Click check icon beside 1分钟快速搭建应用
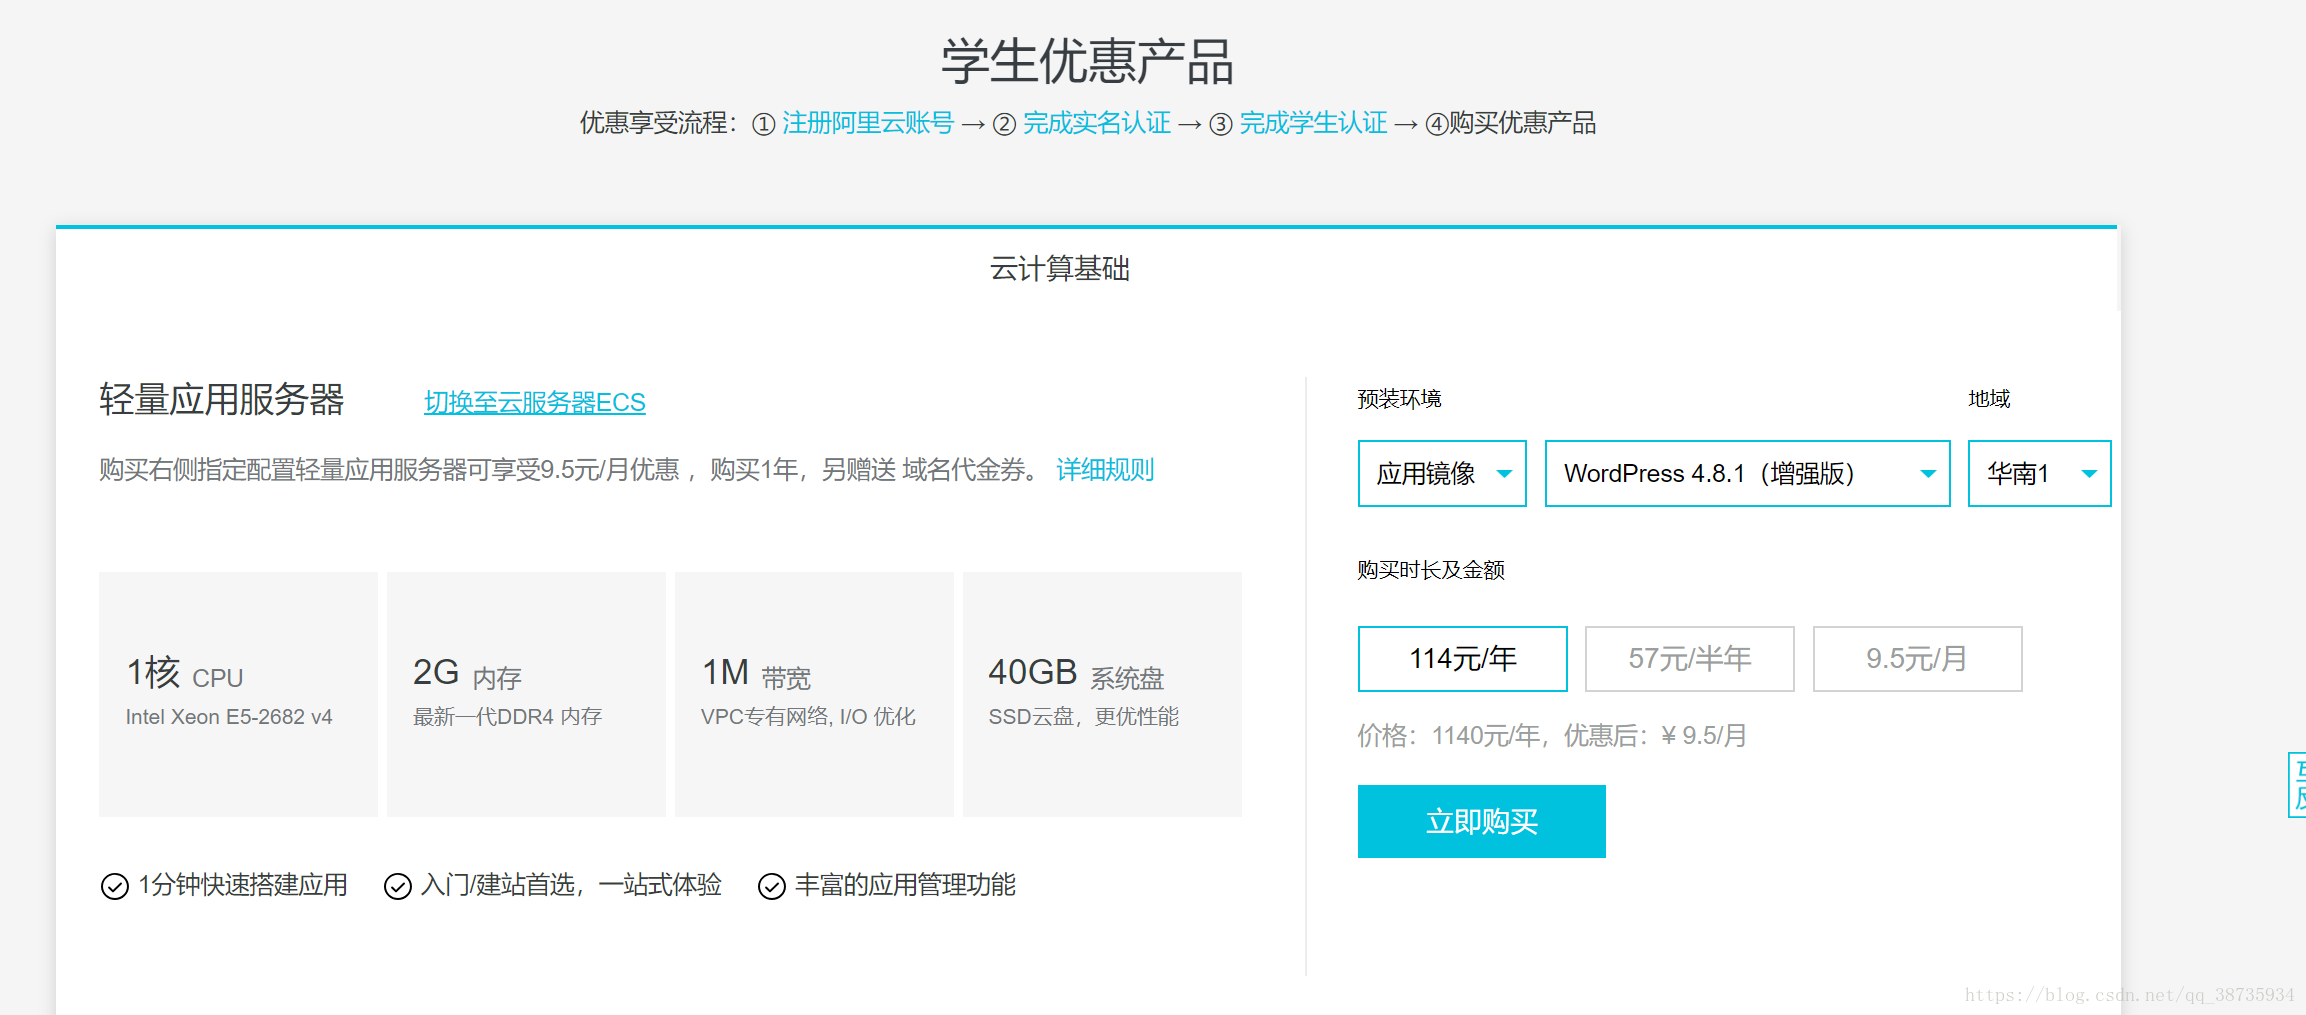 click(x=115, y=886)
